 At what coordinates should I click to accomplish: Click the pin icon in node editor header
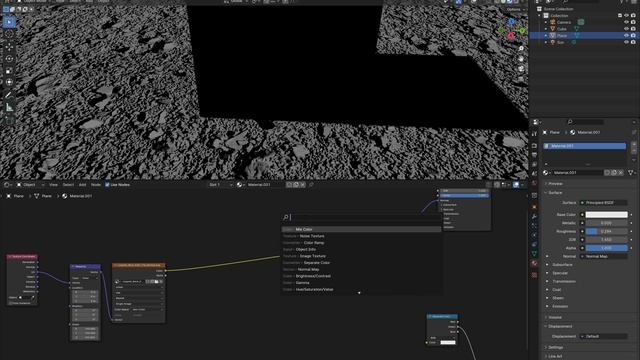(x=311, y=184)
